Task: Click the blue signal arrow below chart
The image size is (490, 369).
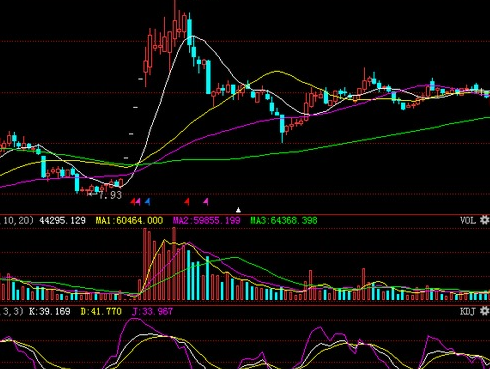Action: [147, 201]
